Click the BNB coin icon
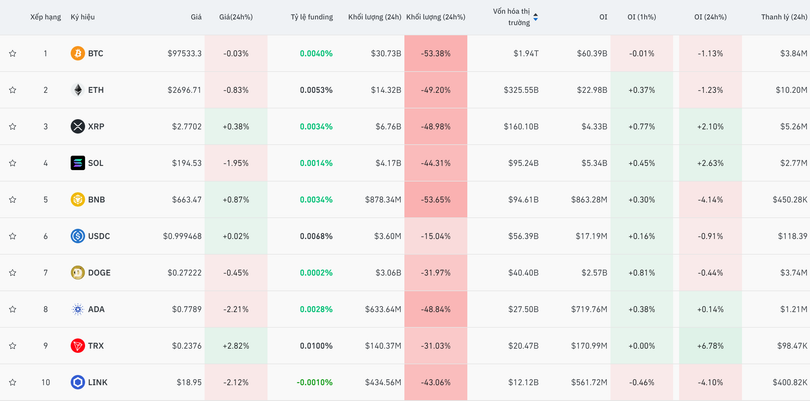The height and width of the screenshot is (401, 810). tap(77, 199)
